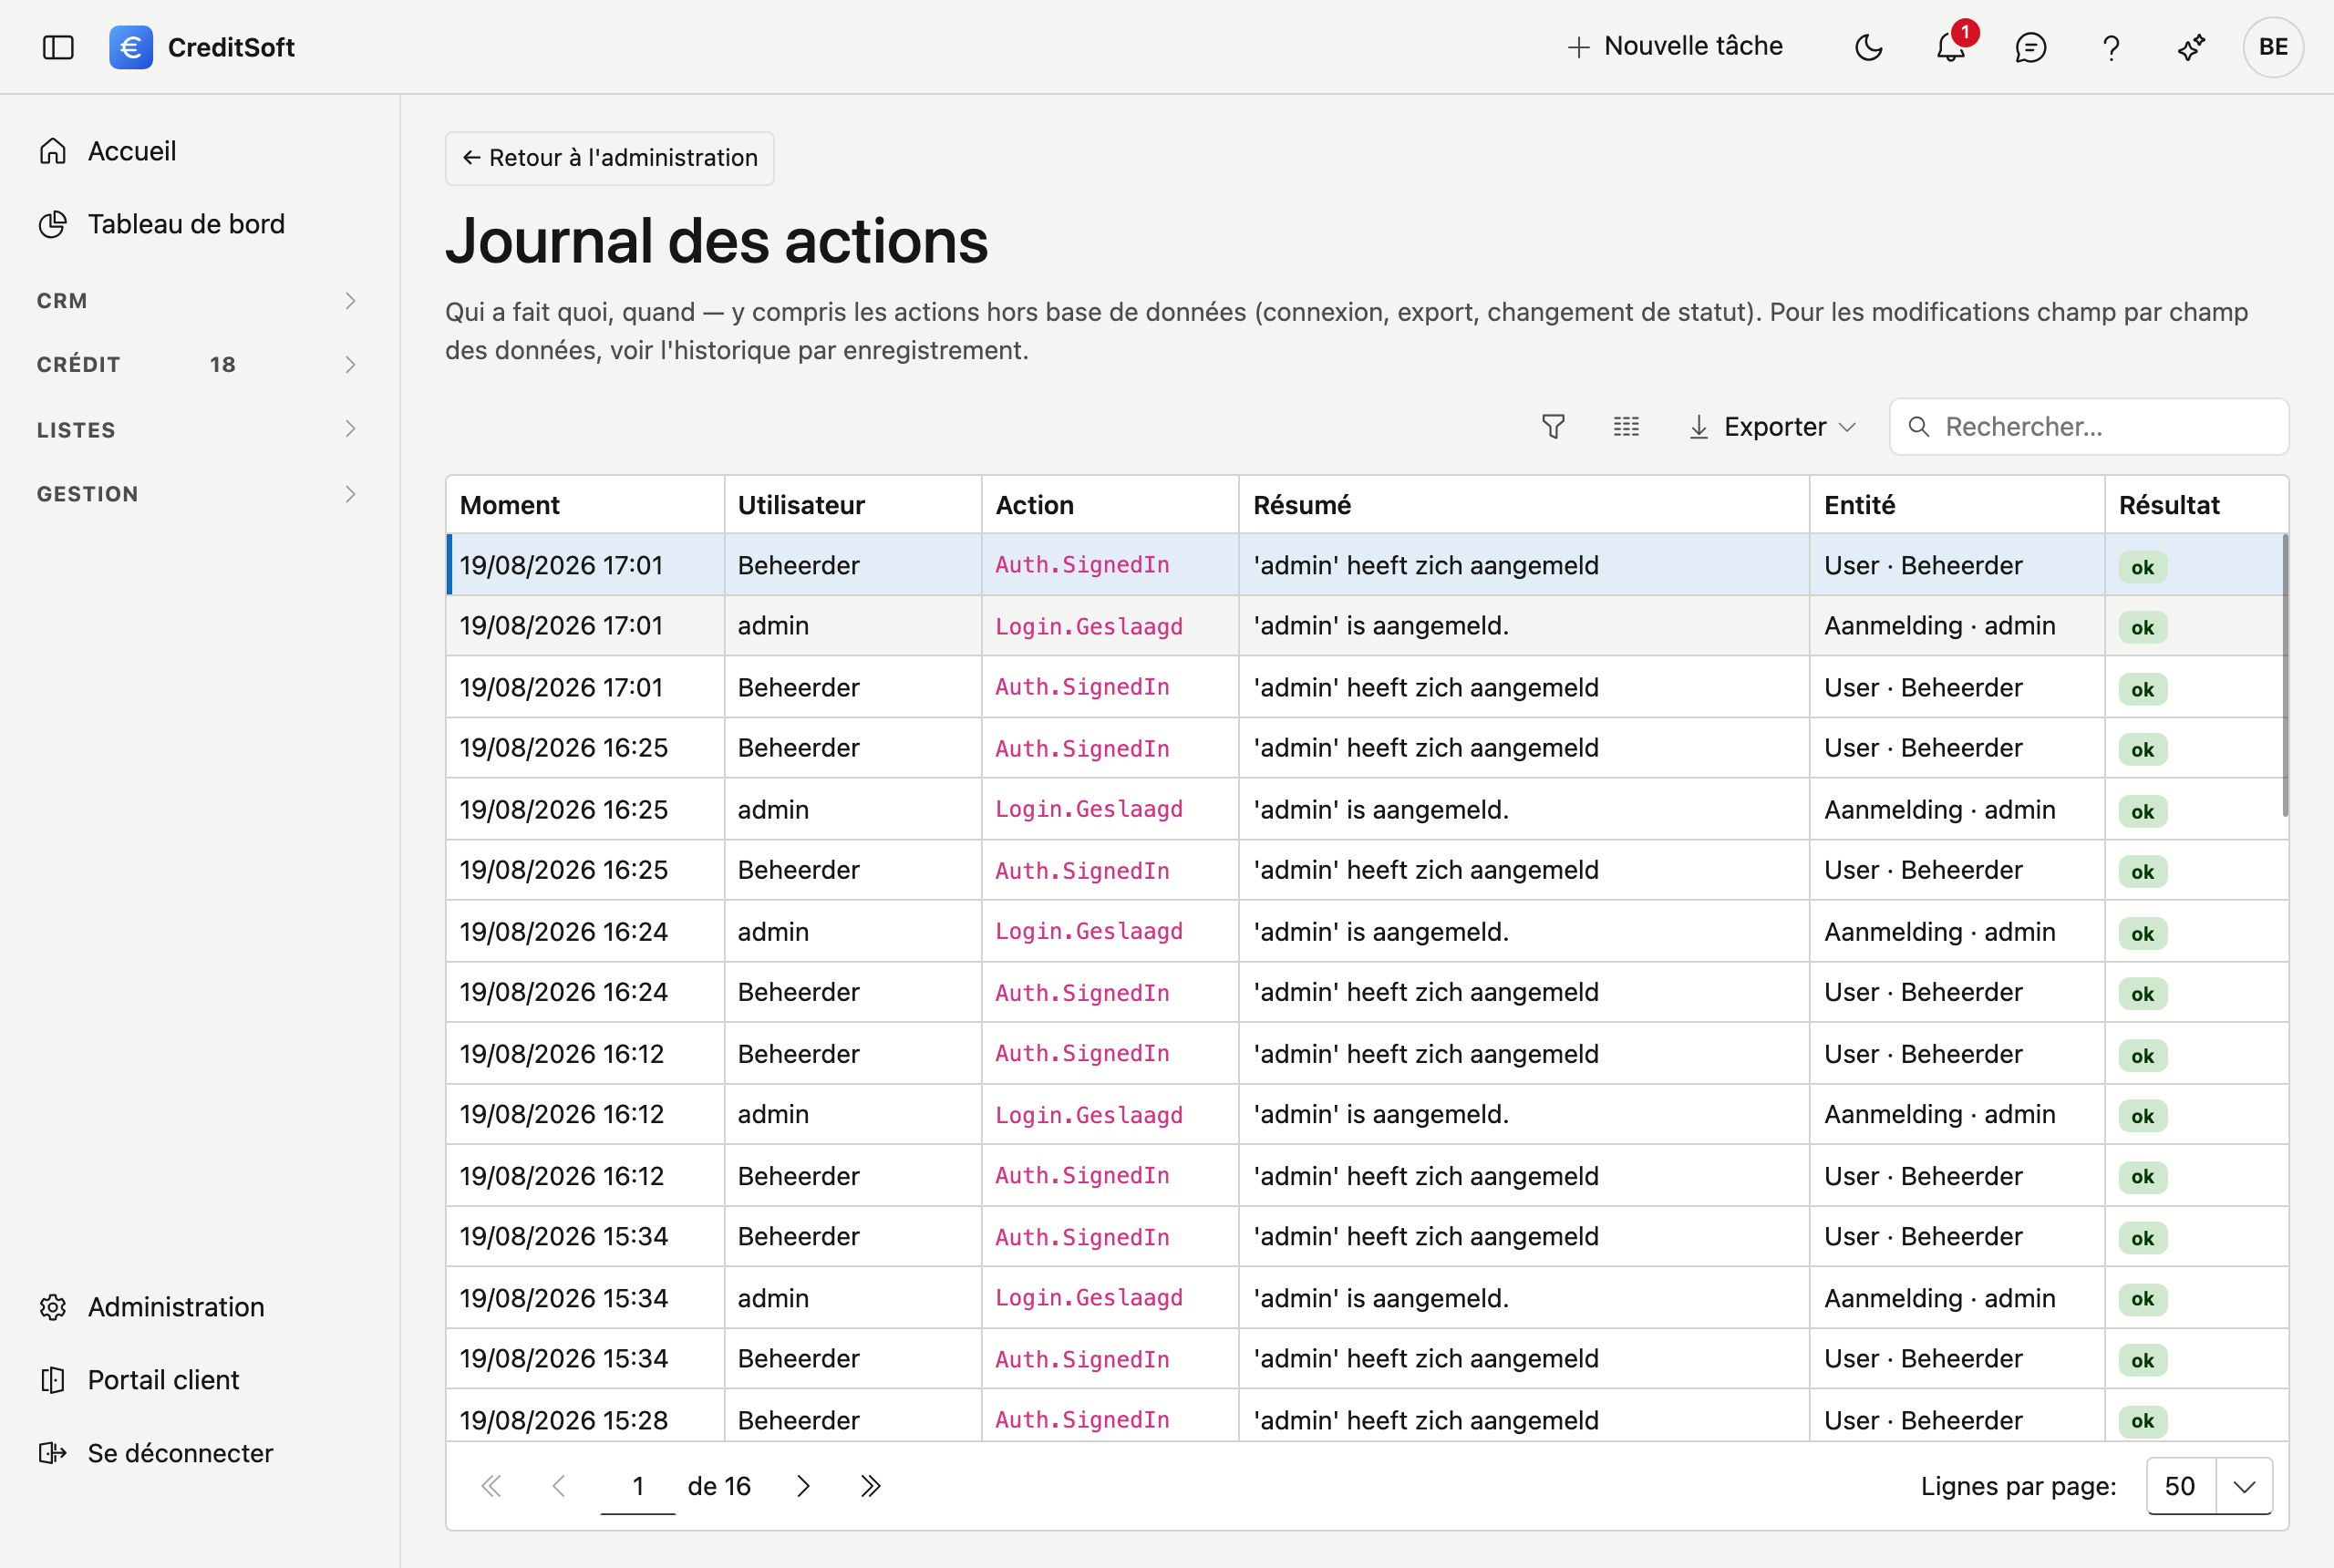
Task: Click Retour à l'administration button
Action: 610,158
